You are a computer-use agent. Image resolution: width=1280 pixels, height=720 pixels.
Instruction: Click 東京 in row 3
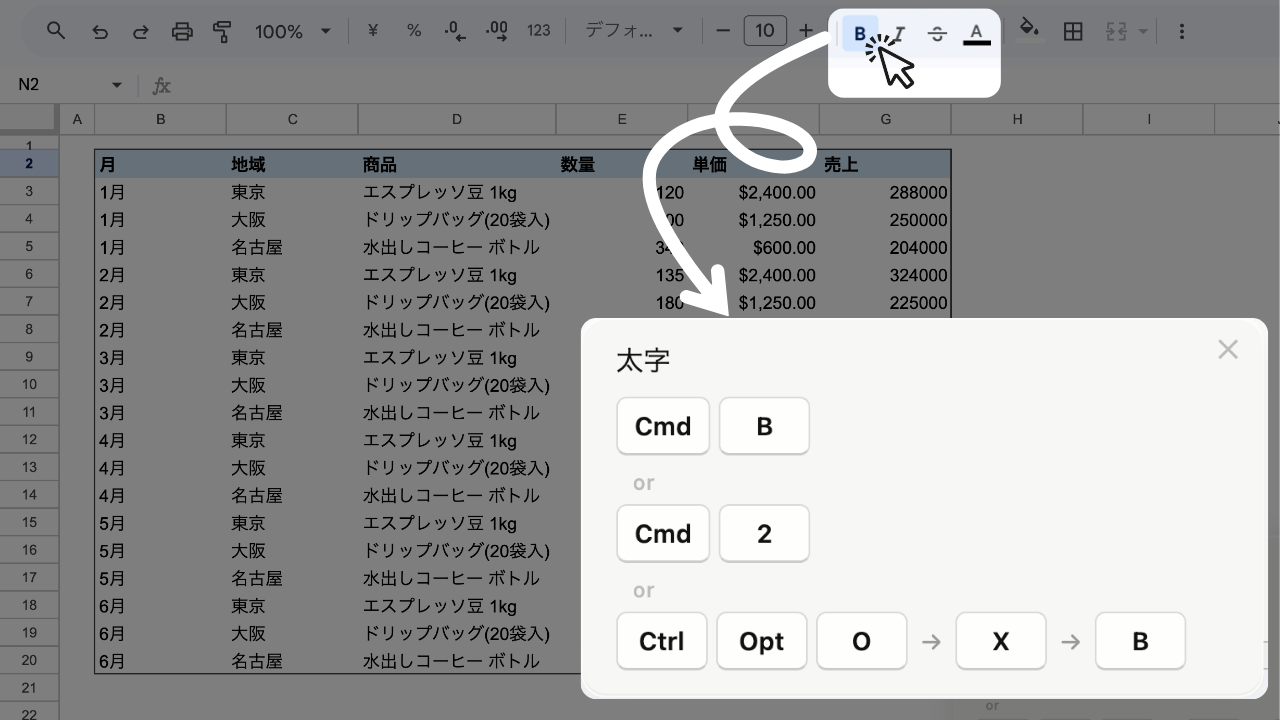tap(292, 192)
